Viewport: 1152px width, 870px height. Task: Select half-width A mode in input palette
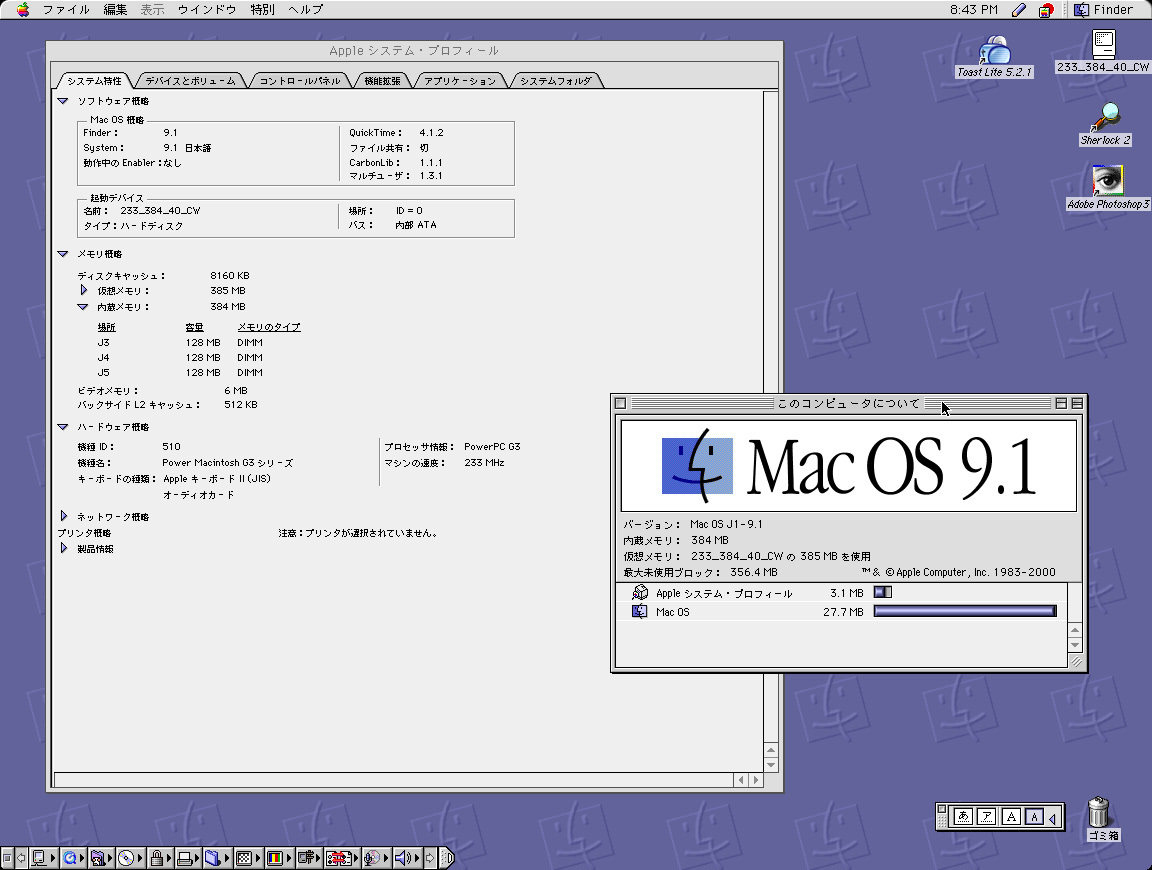click(1034, 816)
